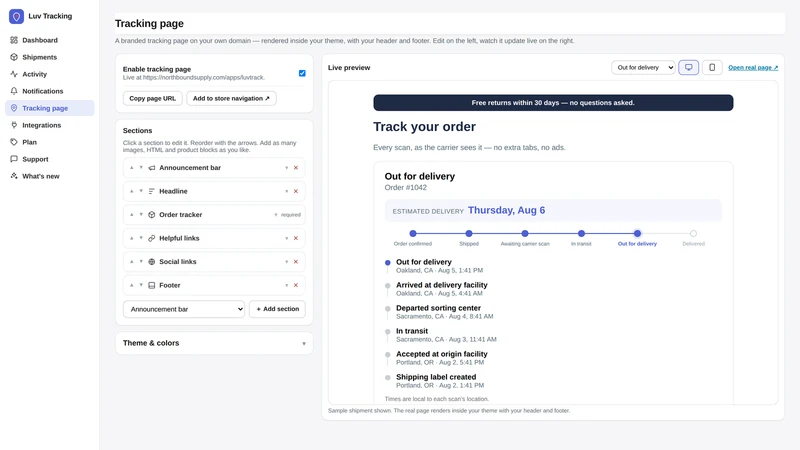The width and height of the screenshot is (800, 450).
Task: Open the section type dropdown showing Announcement bar
Action: pyautogui.click(x=184, y=309)
